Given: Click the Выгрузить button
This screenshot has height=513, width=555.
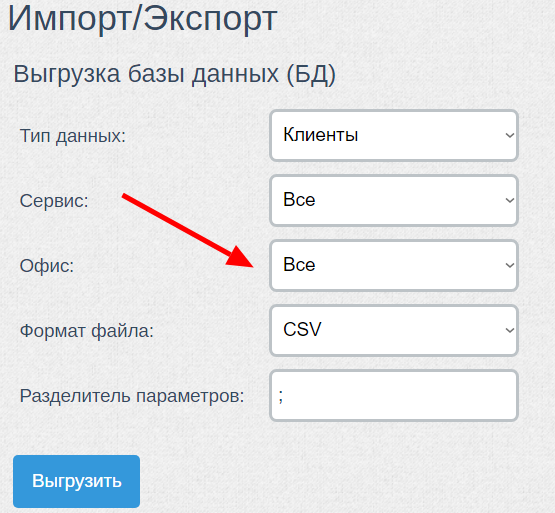Looking at the screenshot, I should click(76, 481).
